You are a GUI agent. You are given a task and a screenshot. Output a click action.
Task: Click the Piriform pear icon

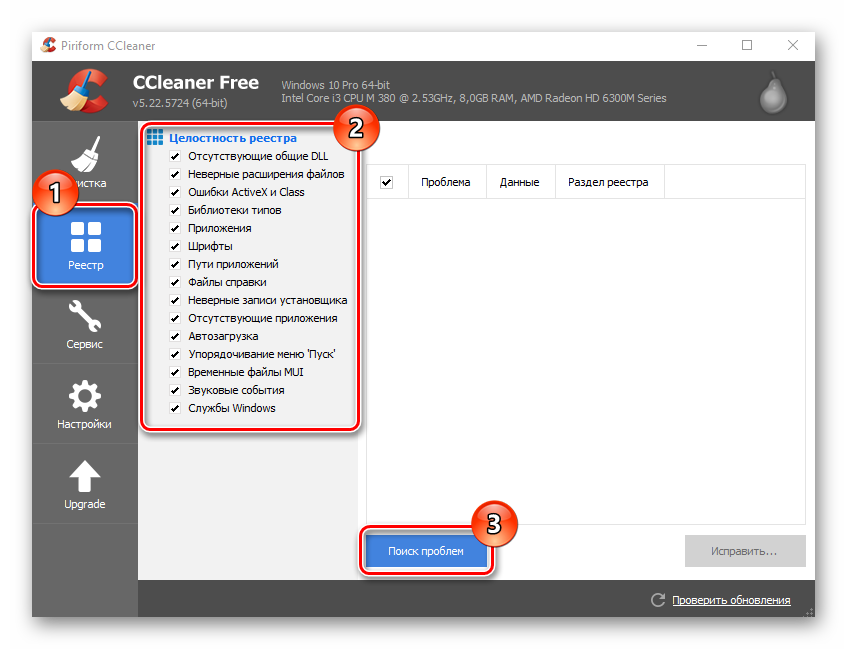(773, 92)
